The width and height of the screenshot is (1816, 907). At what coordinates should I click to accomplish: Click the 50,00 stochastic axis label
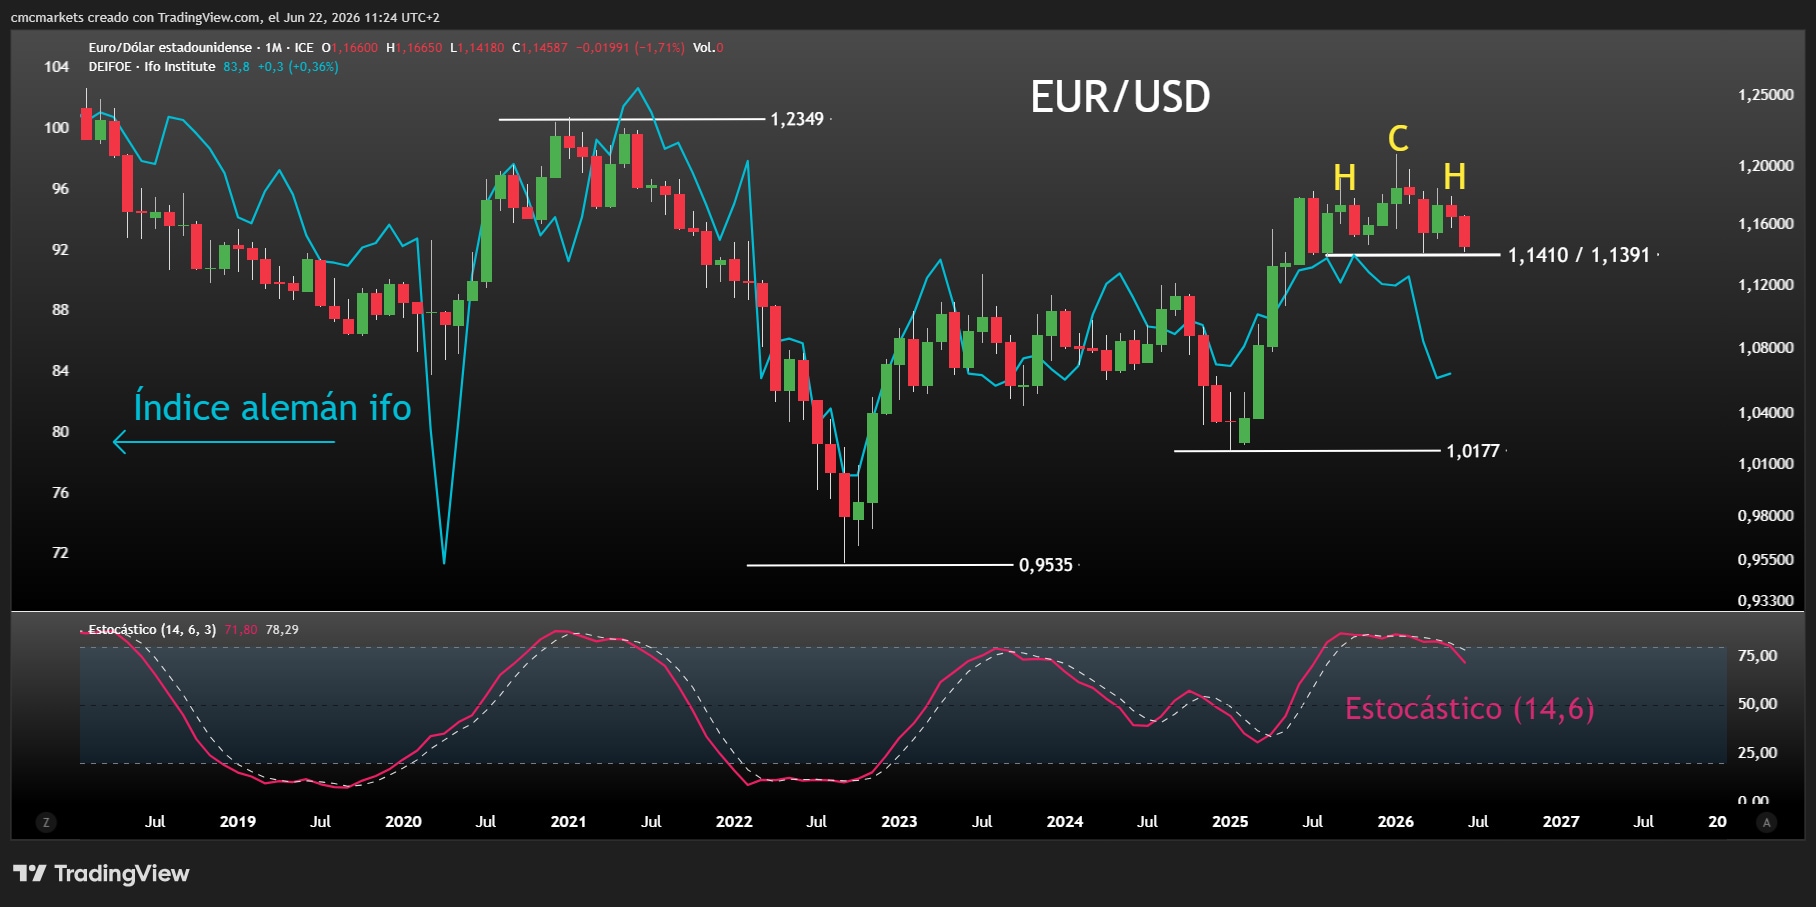(x=1757, y=703)
